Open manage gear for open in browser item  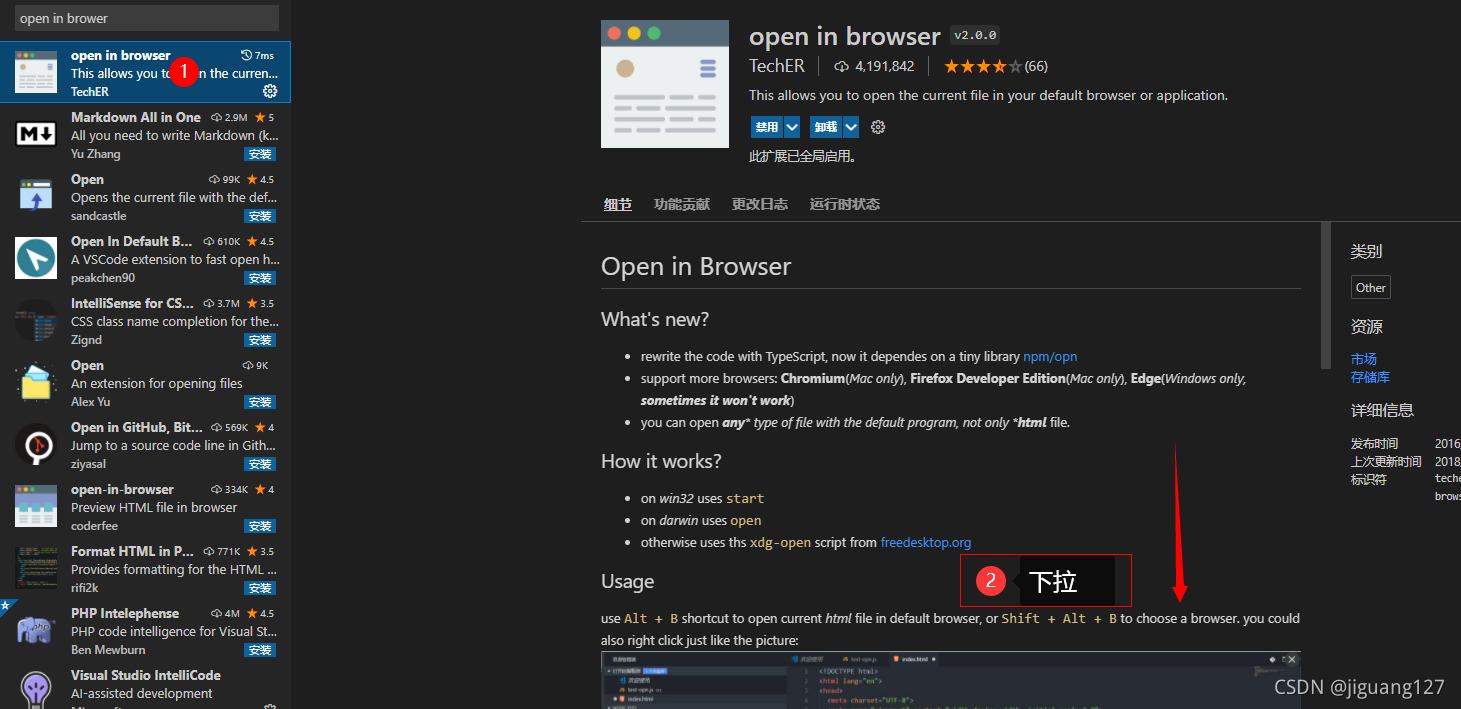point(270,91)
